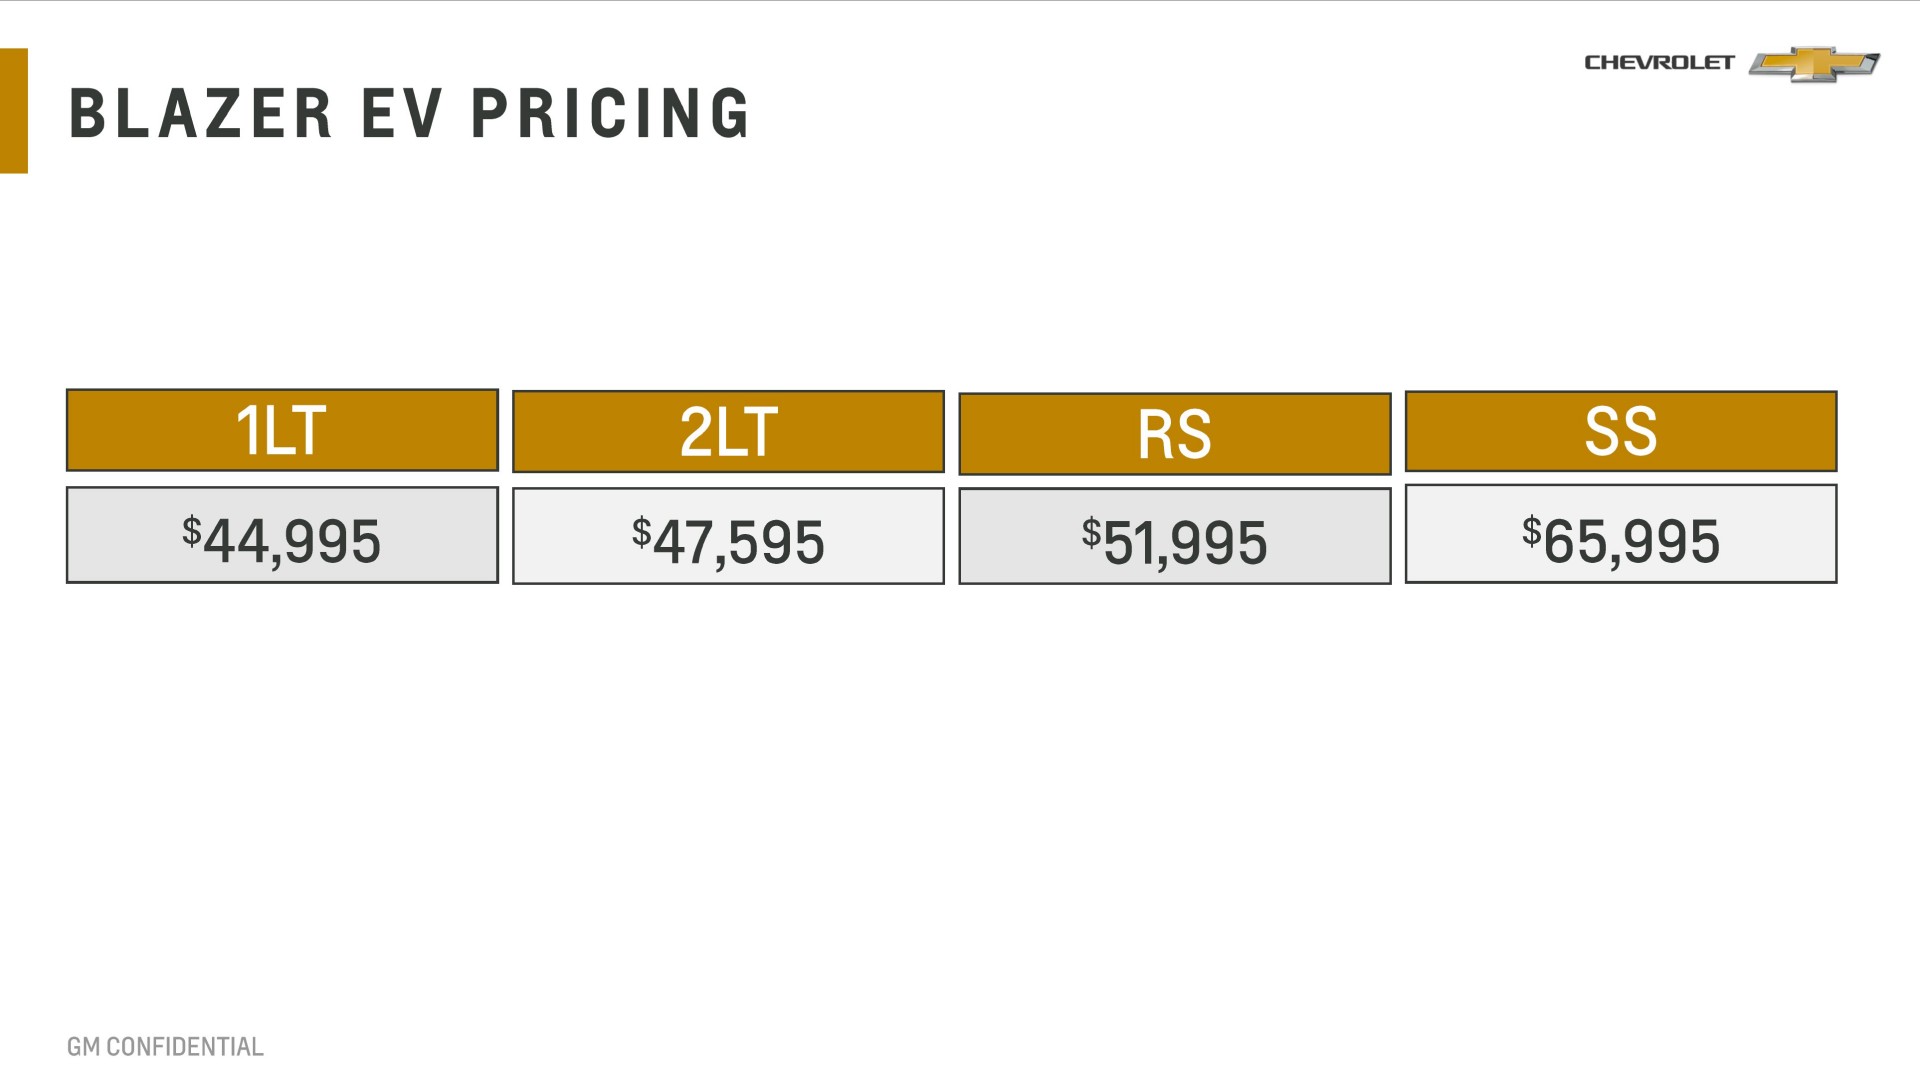Viewport: 1920px width, 1080px height.
Task: Click the dollar sign in the 1LT price
Action: click(192, 530)
